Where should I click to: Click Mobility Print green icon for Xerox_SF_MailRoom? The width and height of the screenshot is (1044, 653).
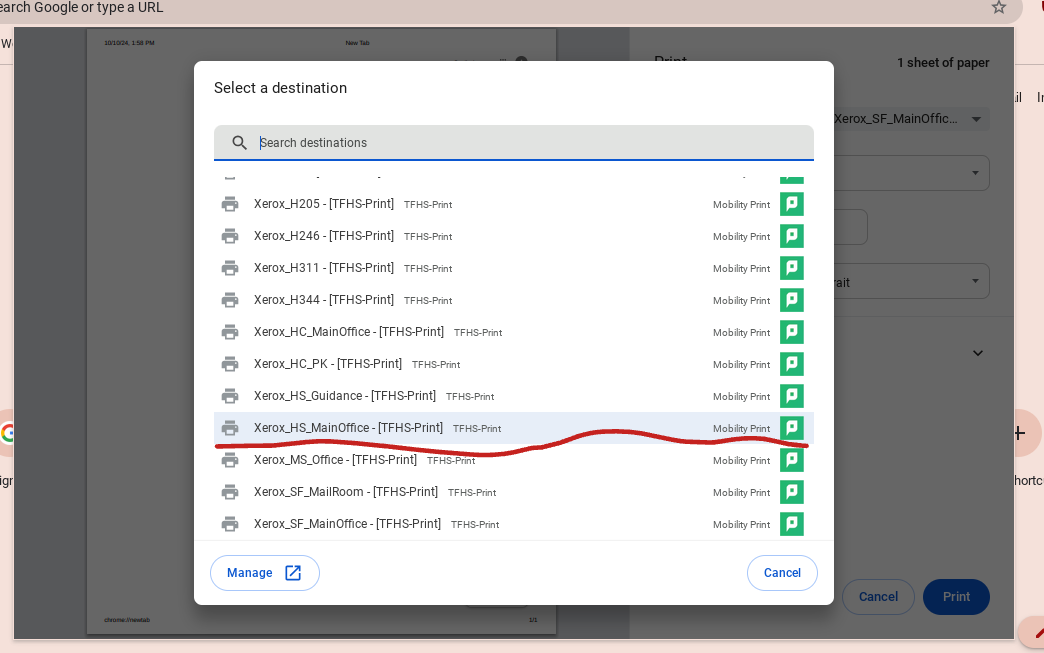[x=792, y=491]
